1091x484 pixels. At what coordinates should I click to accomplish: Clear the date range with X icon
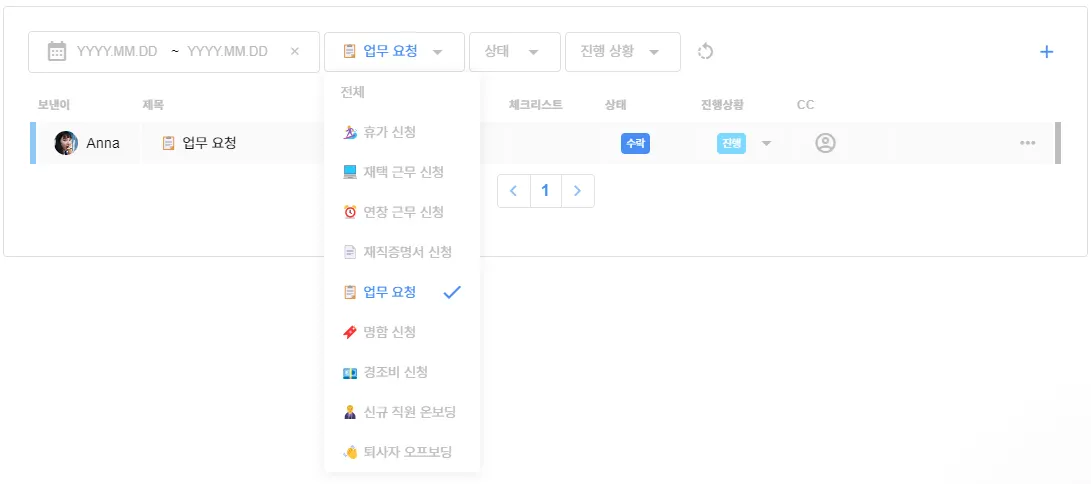coord(294,51)
